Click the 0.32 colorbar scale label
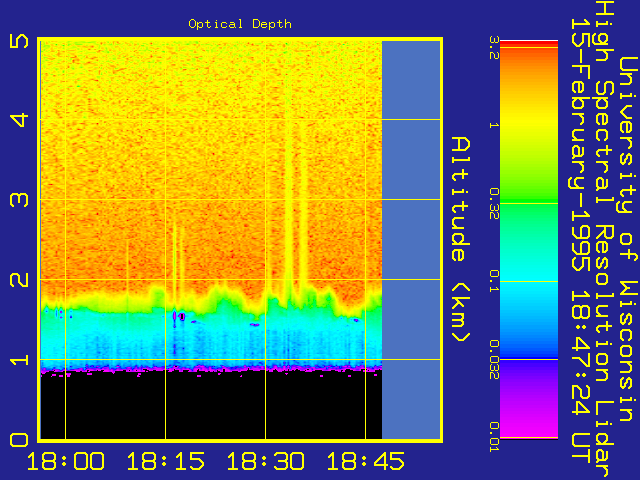Viewport: 640px width, 480px height. (x=494, y=203)
